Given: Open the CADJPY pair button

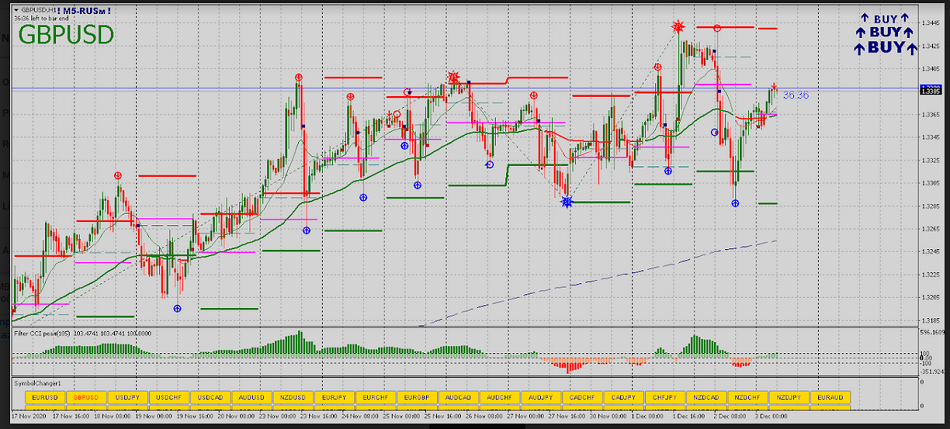Looking at the screenshot, I should 622,397.
